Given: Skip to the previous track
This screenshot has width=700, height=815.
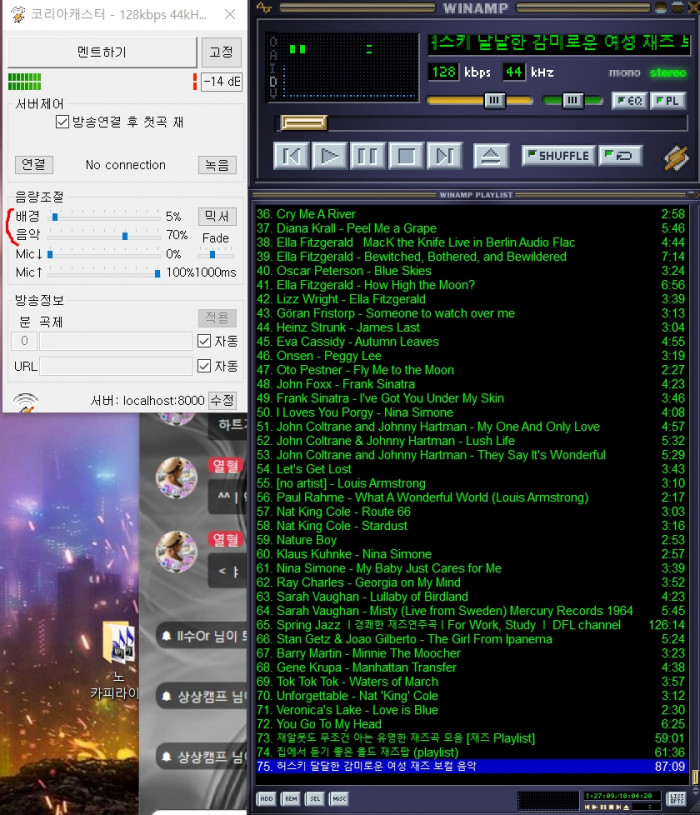Looking at the screenshot, I should click(291, 155).
